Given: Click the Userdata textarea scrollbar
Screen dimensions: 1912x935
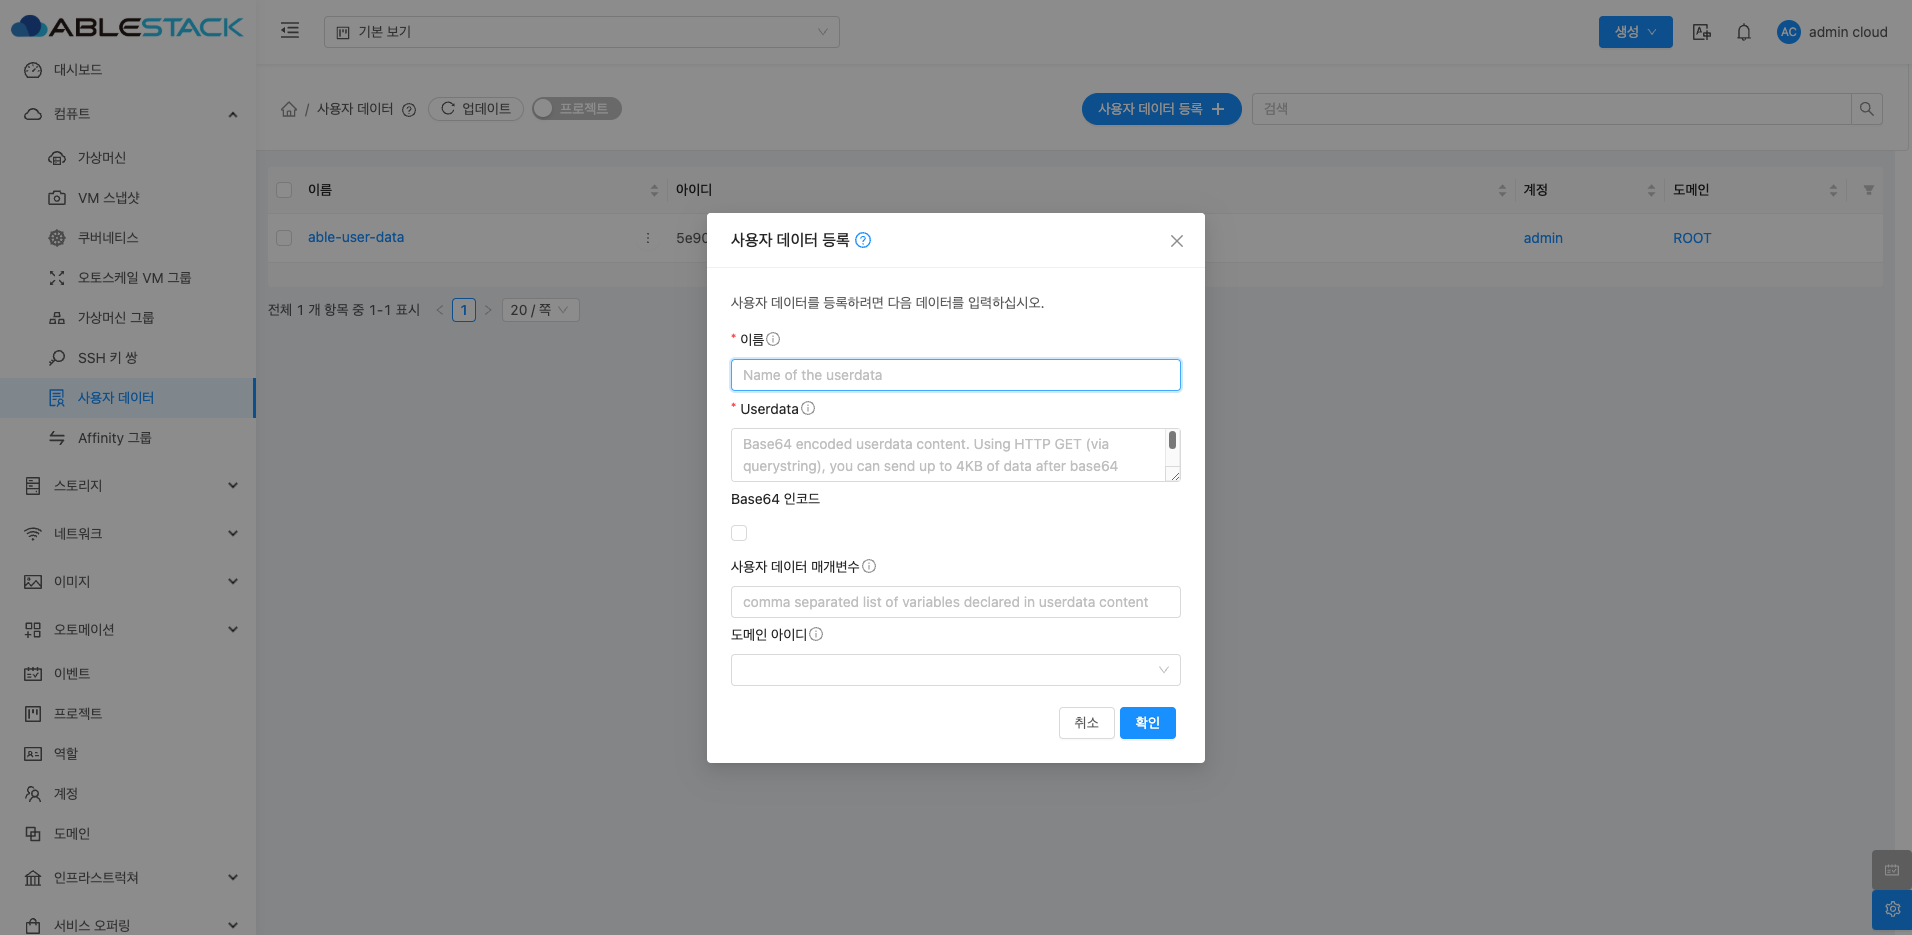Looking at the screenshot, I should click(1172, 441).
